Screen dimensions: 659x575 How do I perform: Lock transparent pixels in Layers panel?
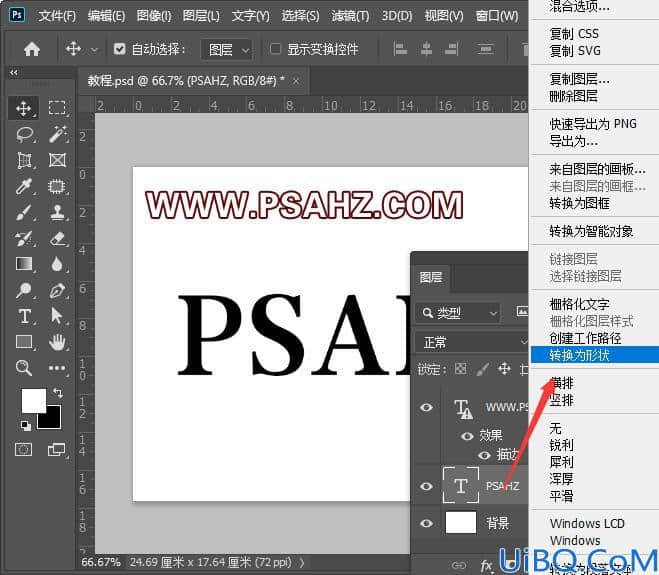point(461,369)
